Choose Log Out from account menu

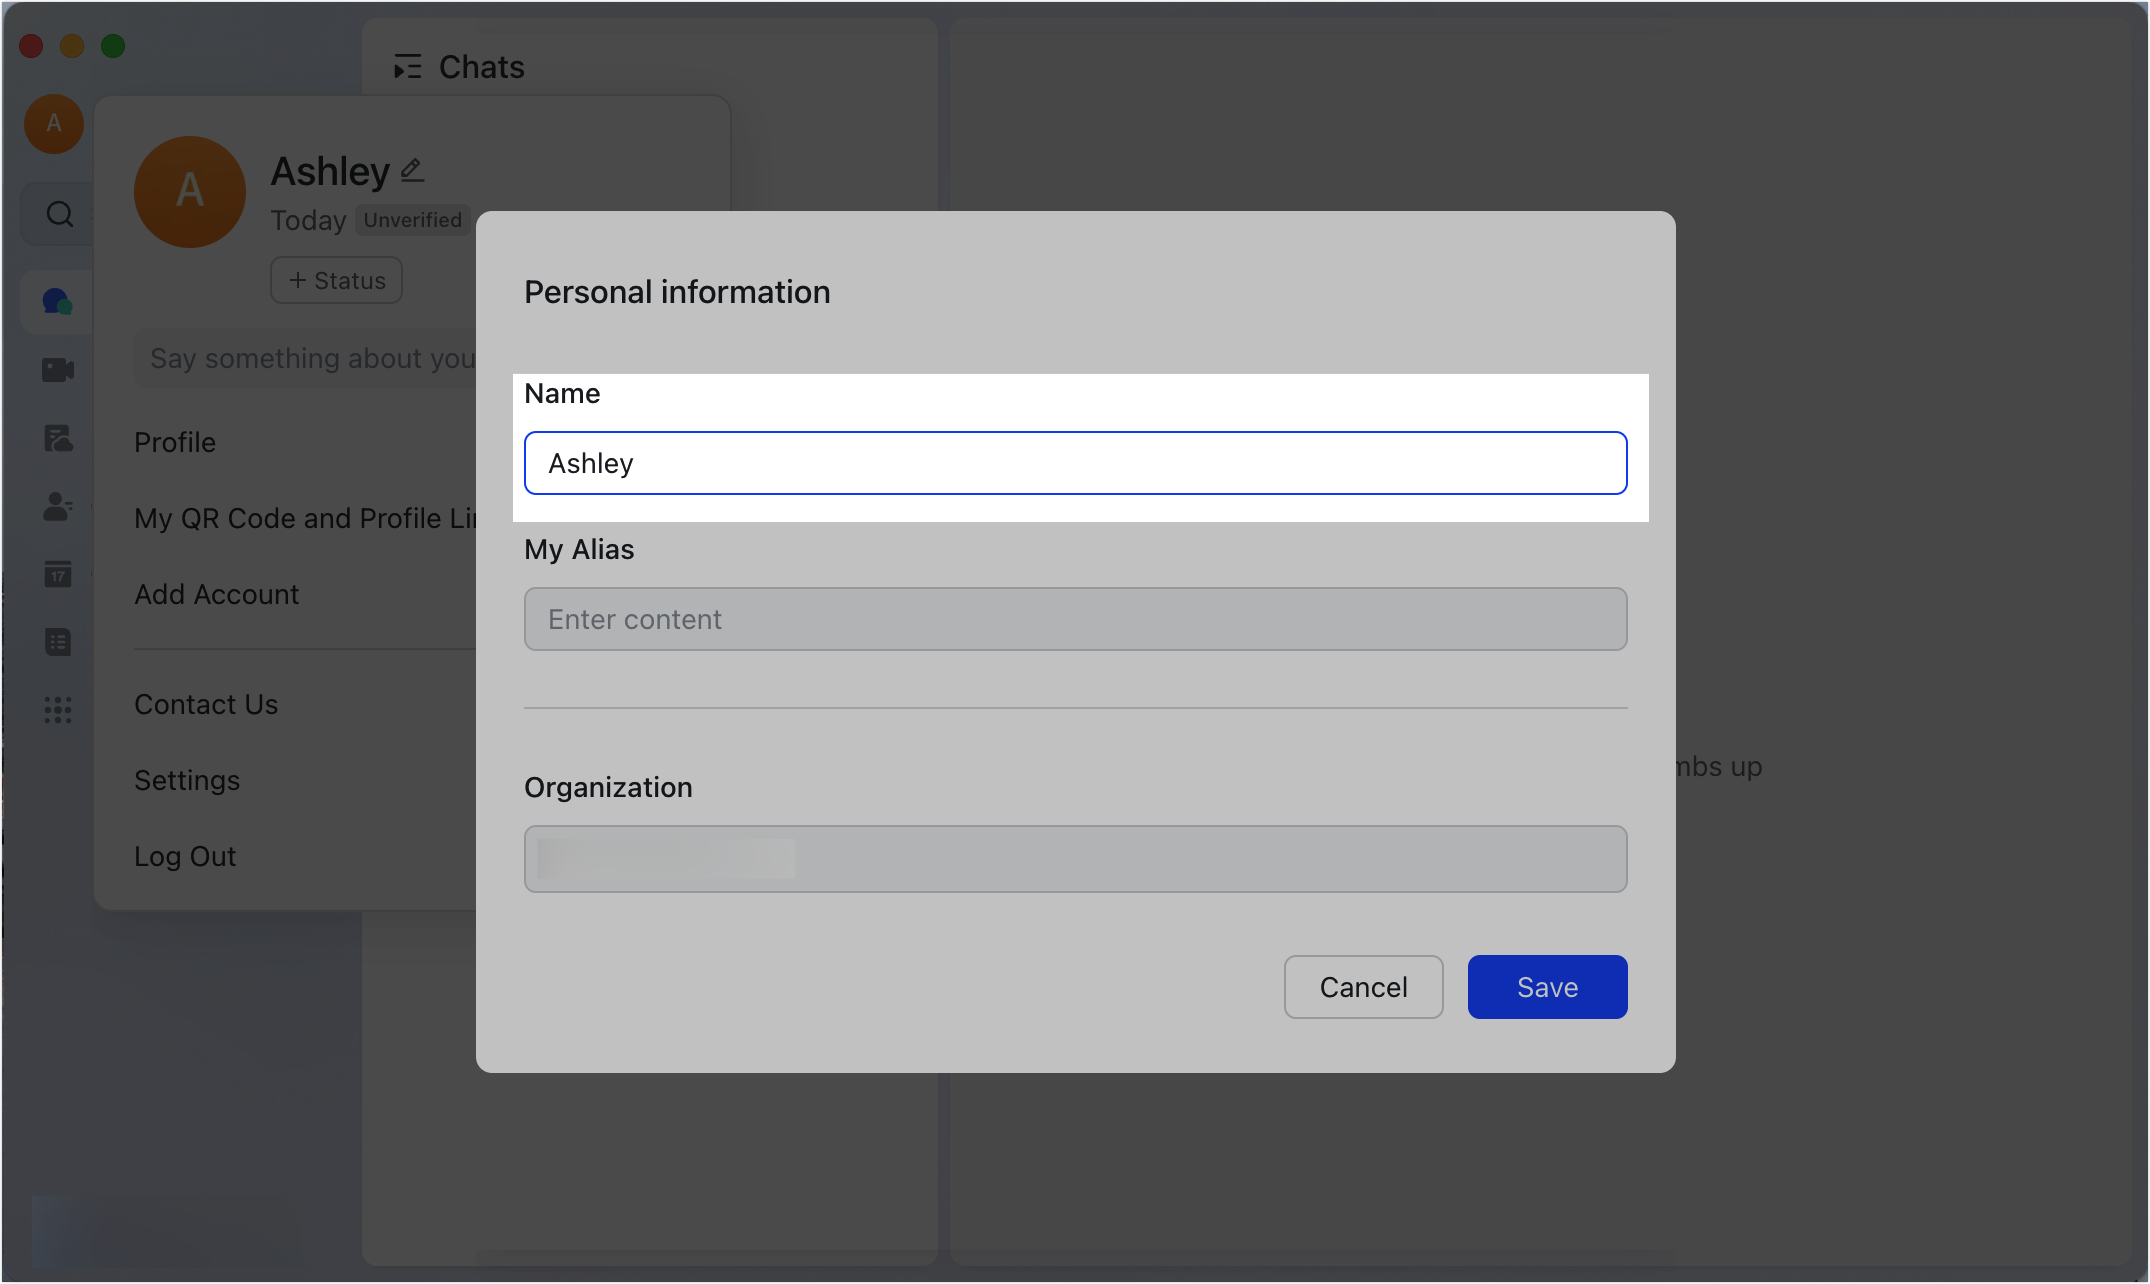(185, 856)
